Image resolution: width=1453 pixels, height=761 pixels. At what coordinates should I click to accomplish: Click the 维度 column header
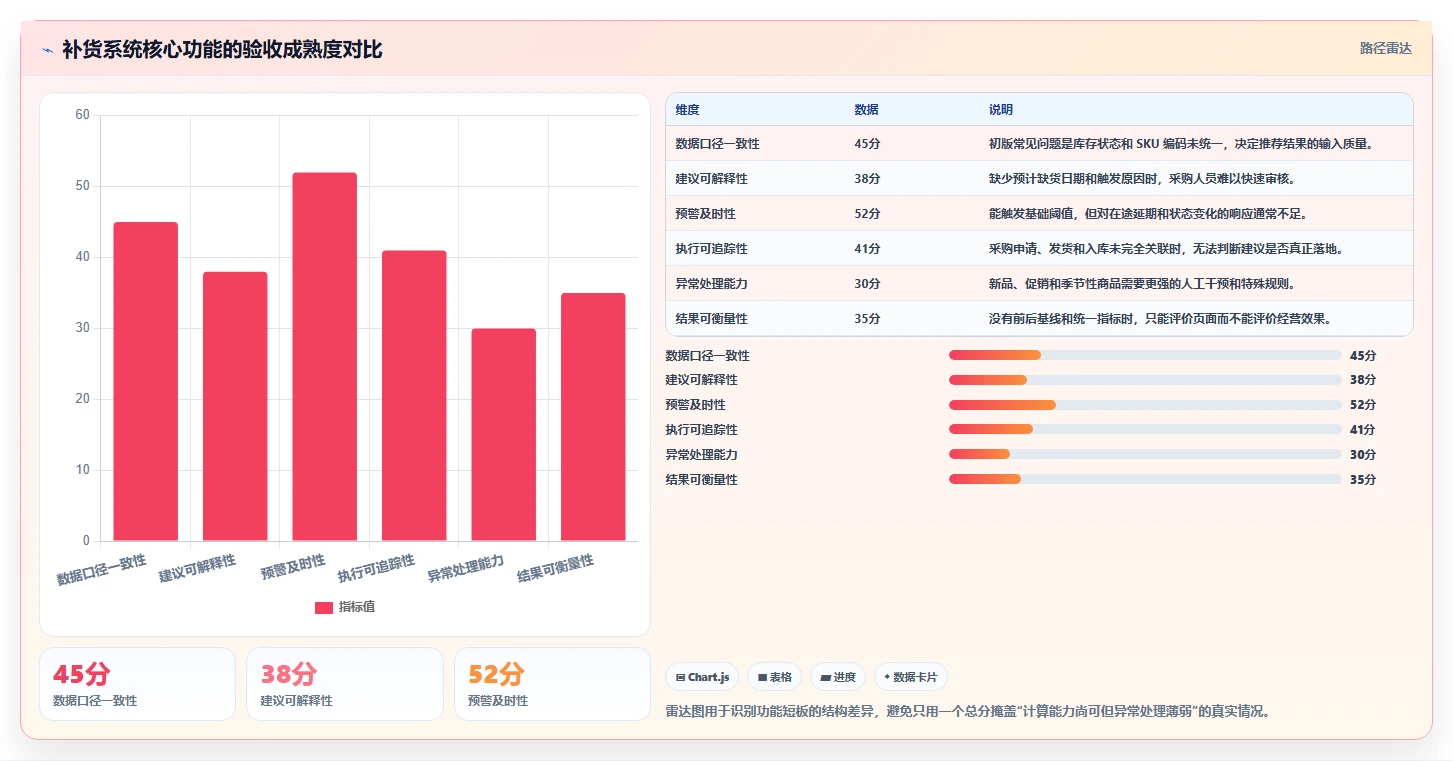(x=687, y=109)
